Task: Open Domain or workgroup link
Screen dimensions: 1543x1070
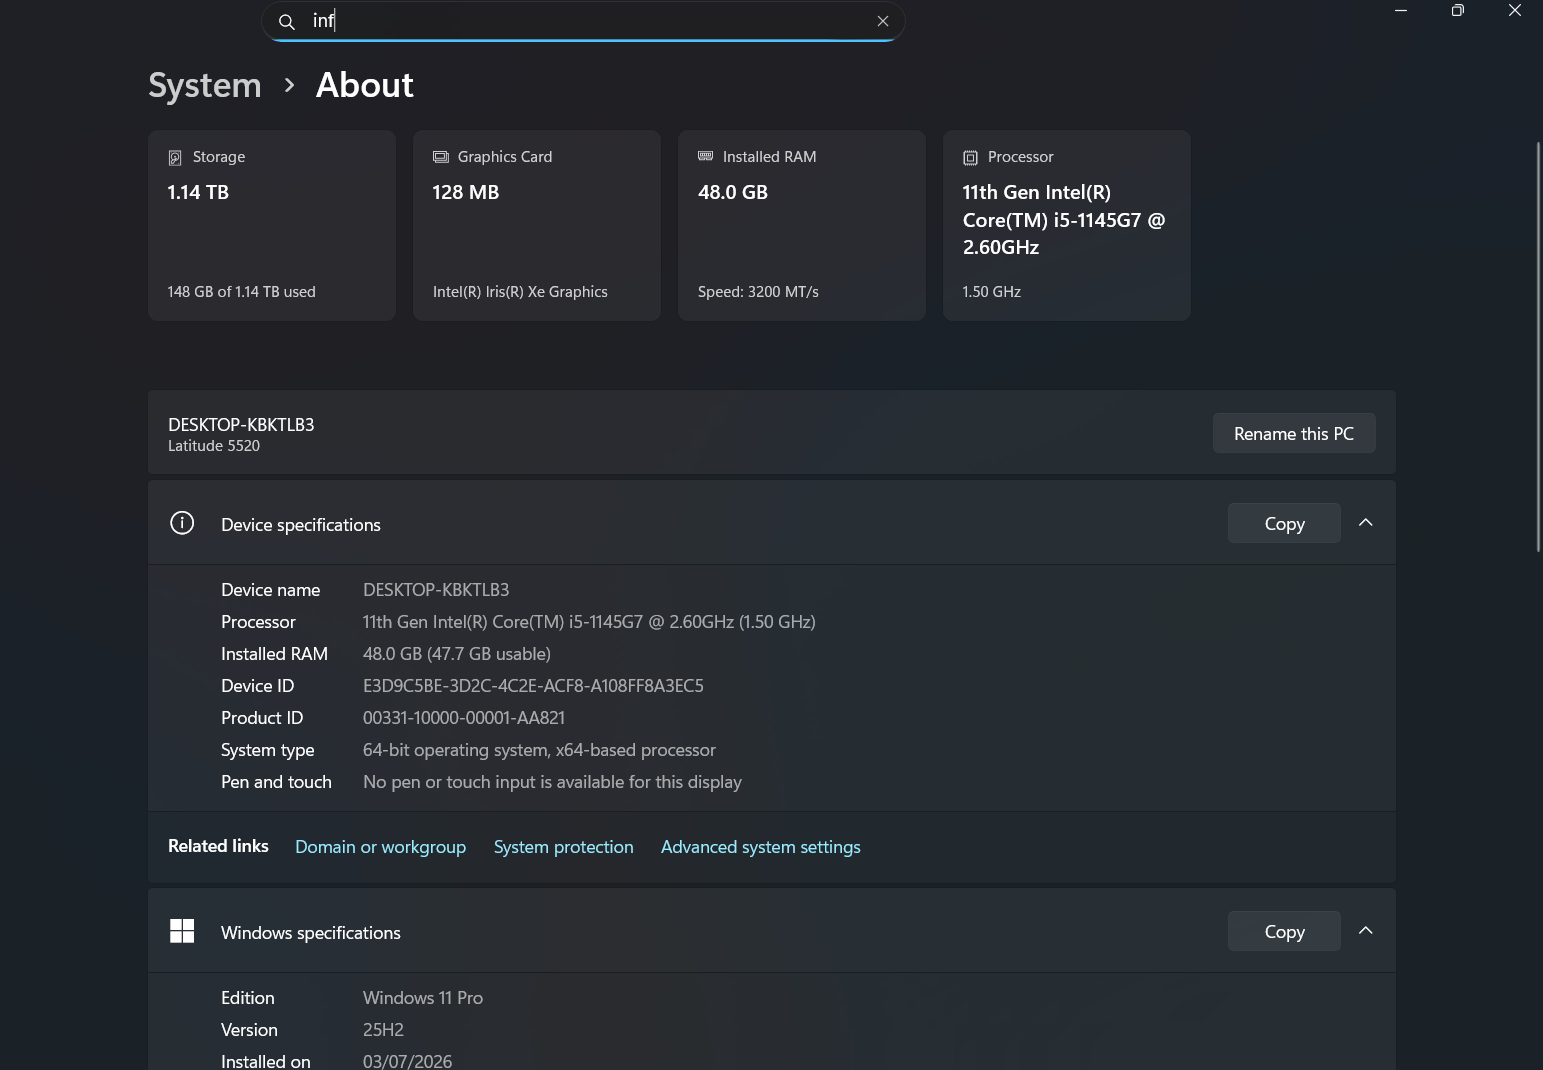Action: click(381, 847)
